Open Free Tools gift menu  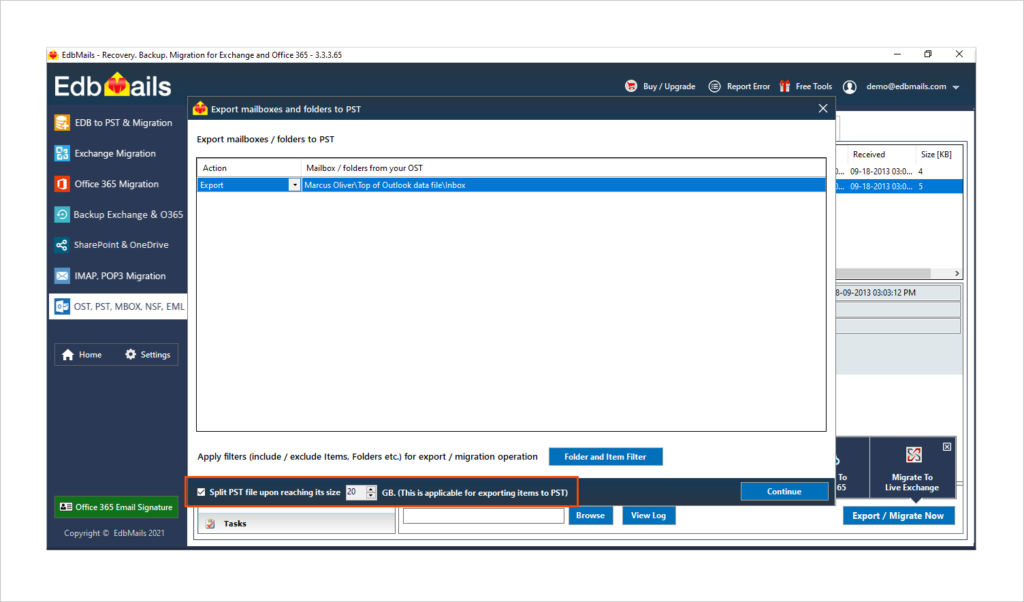(805, 86)
